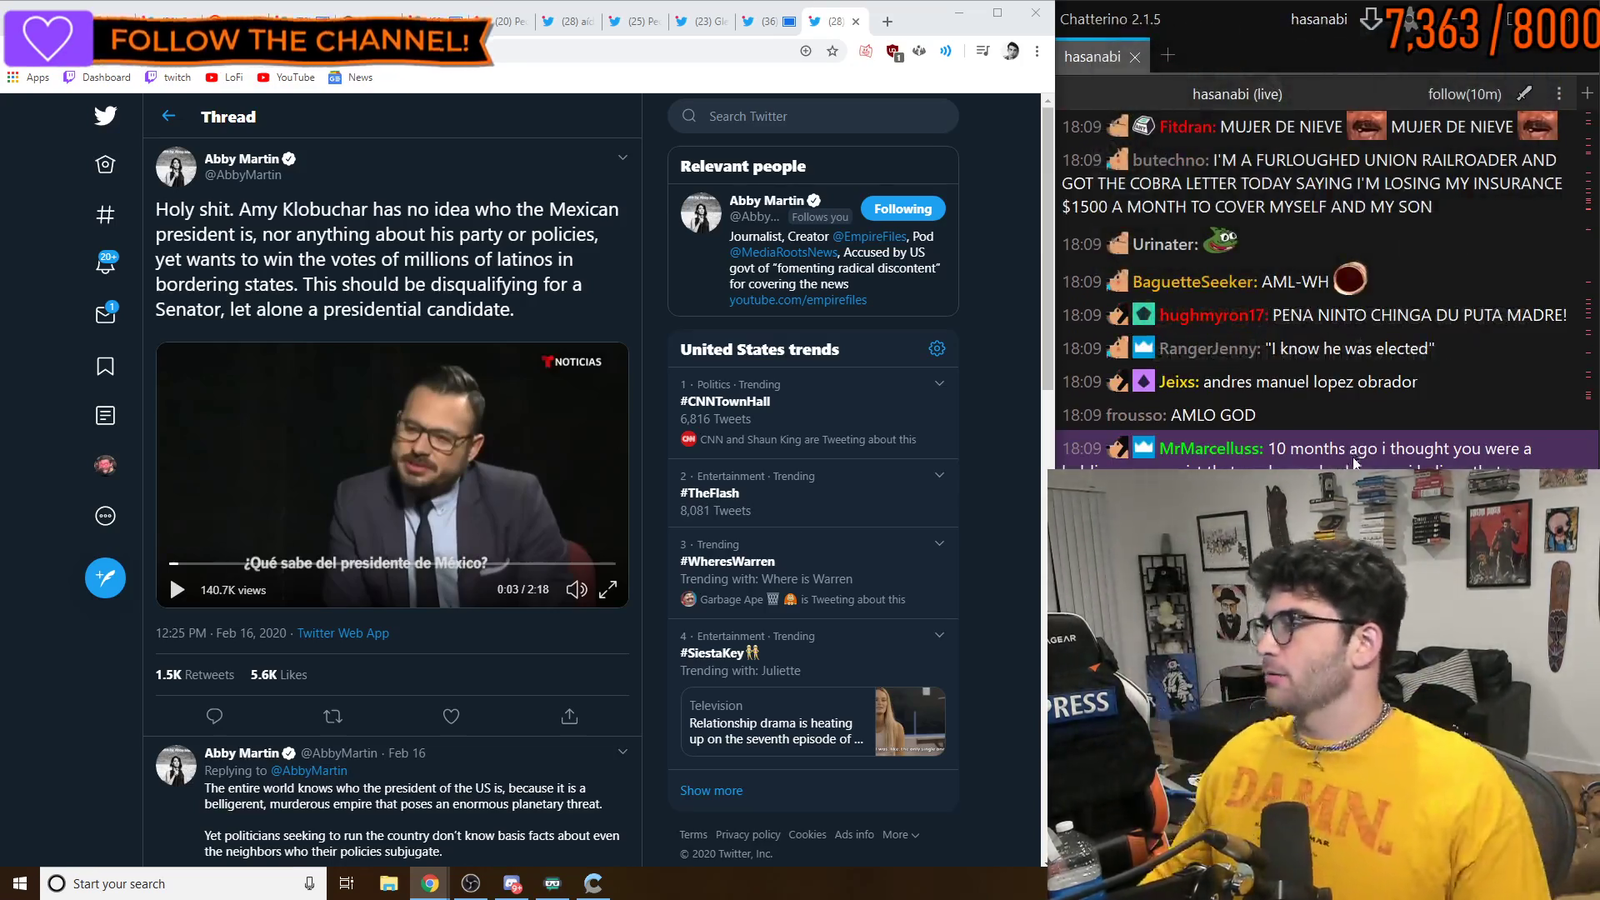1600x900 pixels.
Task: Open the Privacy policy footer link
Action: 748,834
